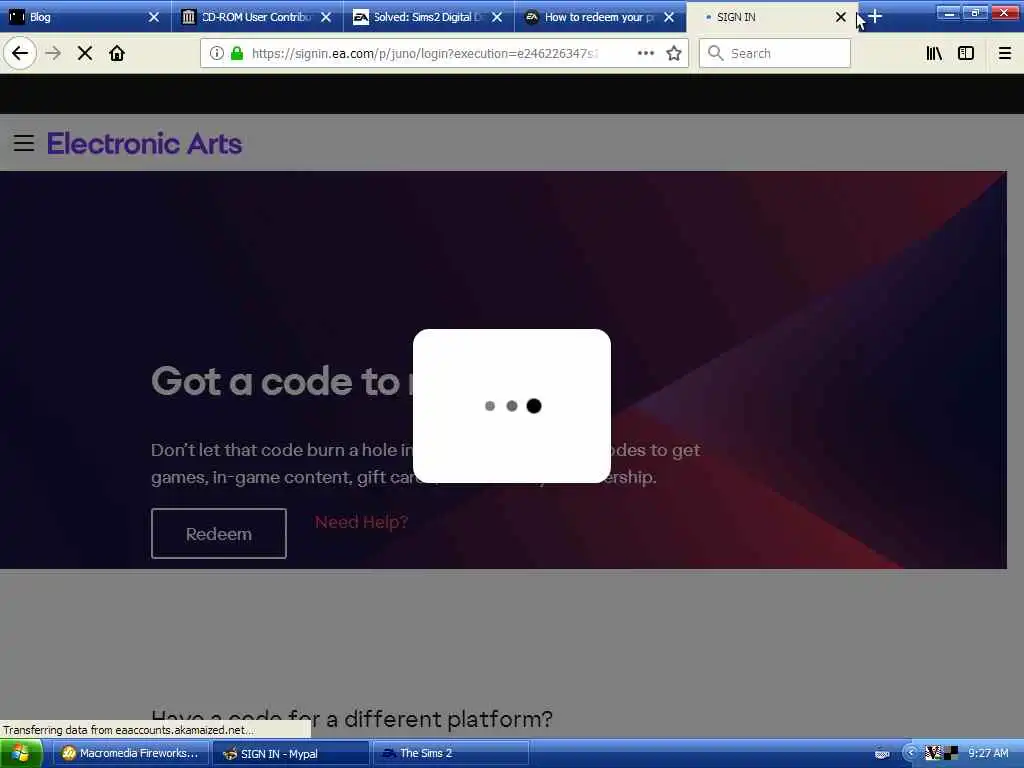Click the 'Got a code to' heading

[x=275, y=381]
